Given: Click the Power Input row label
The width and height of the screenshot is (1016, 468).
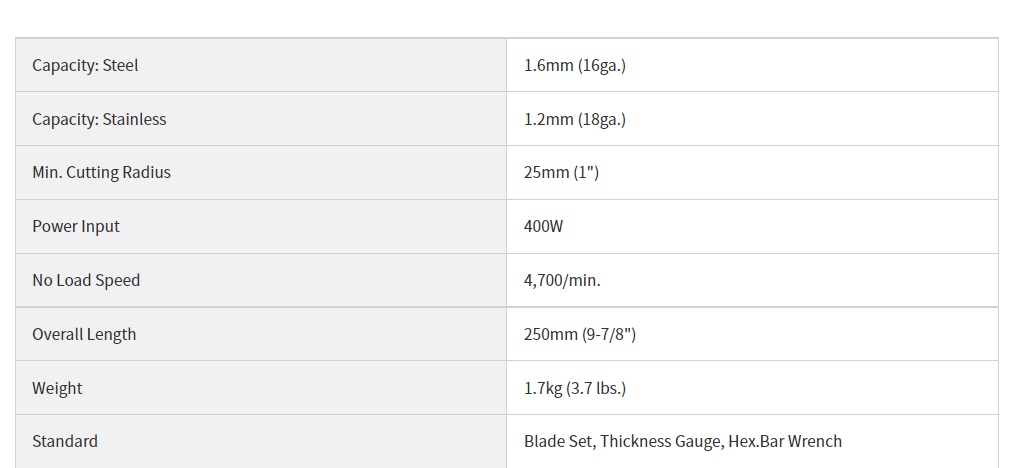Looking at the screenshot, I should pos(76,226).
